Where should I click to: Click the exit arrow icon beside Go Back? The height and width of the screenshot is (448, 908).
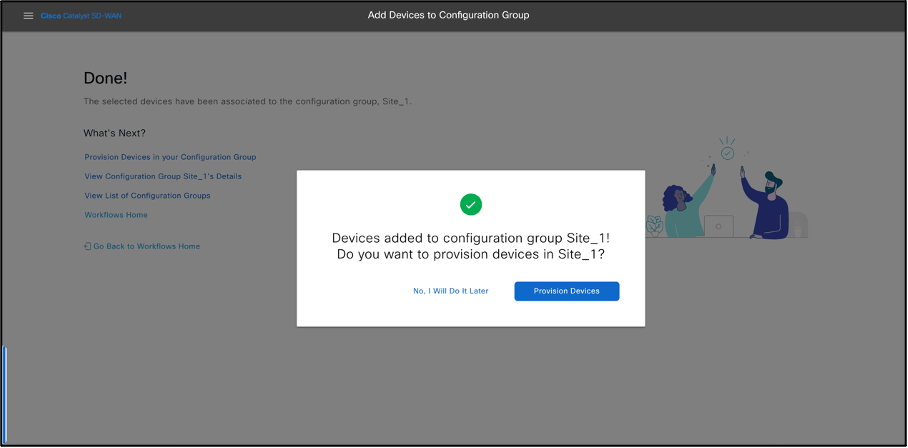pyautogui.click(x=88, y=246)
